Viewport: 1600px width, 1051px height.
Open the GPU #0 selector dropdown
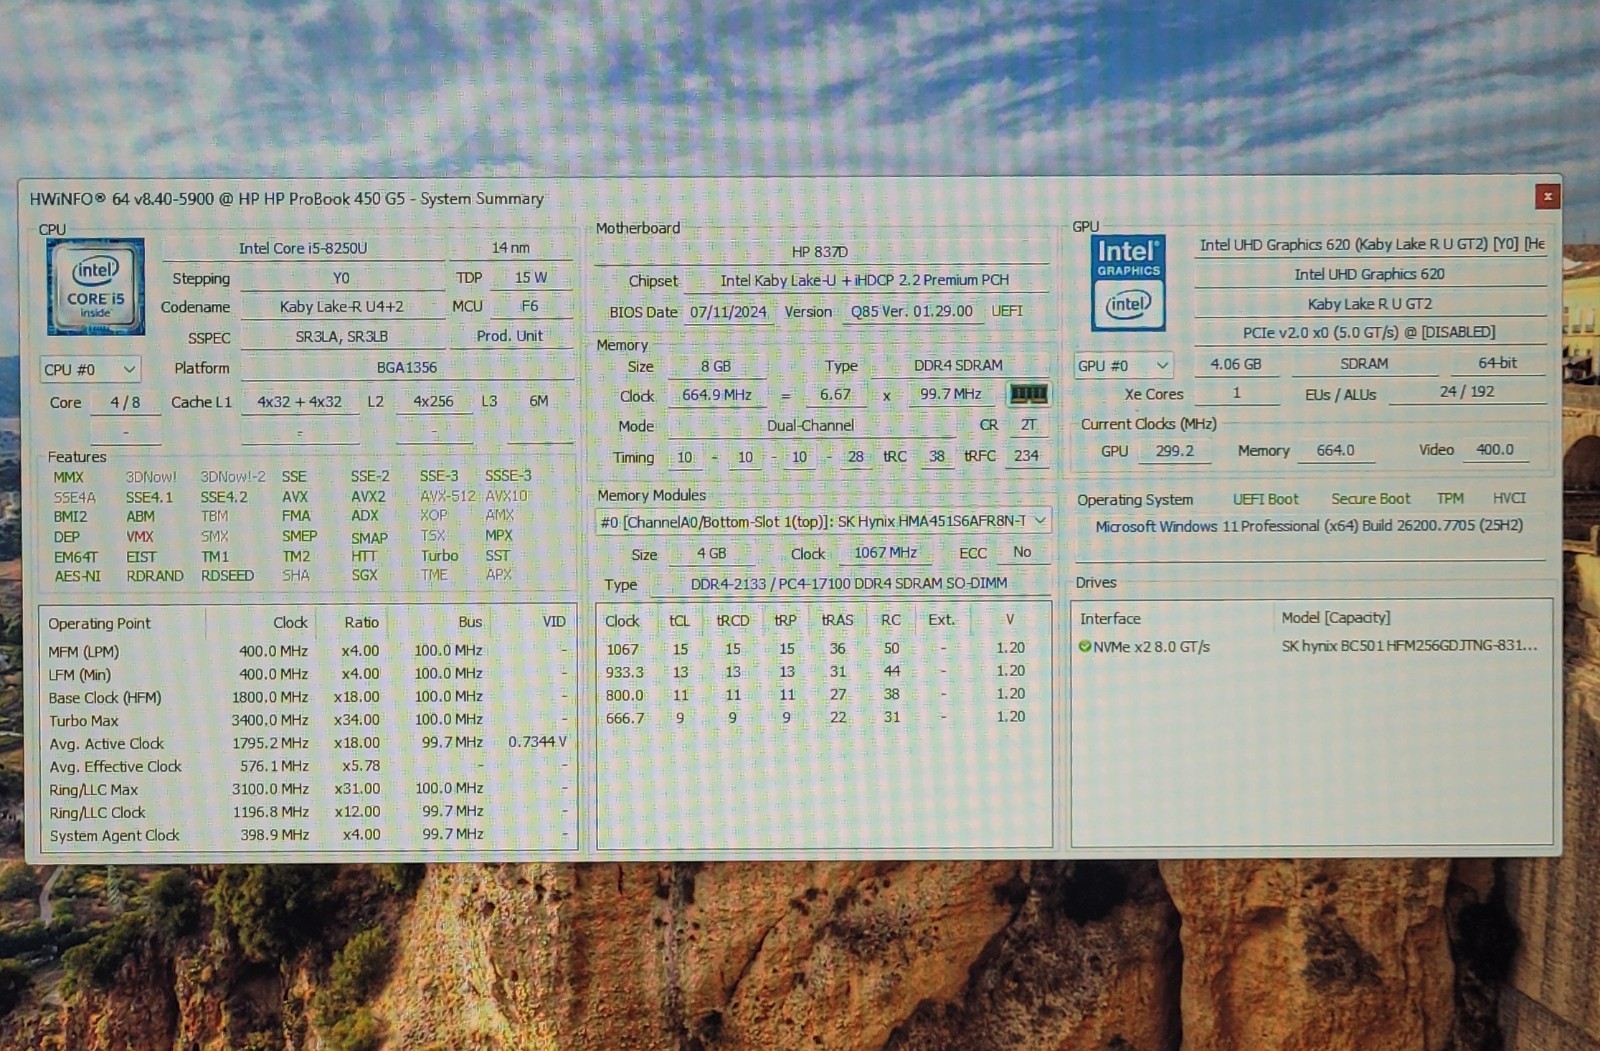click(x=1123, y=365)
